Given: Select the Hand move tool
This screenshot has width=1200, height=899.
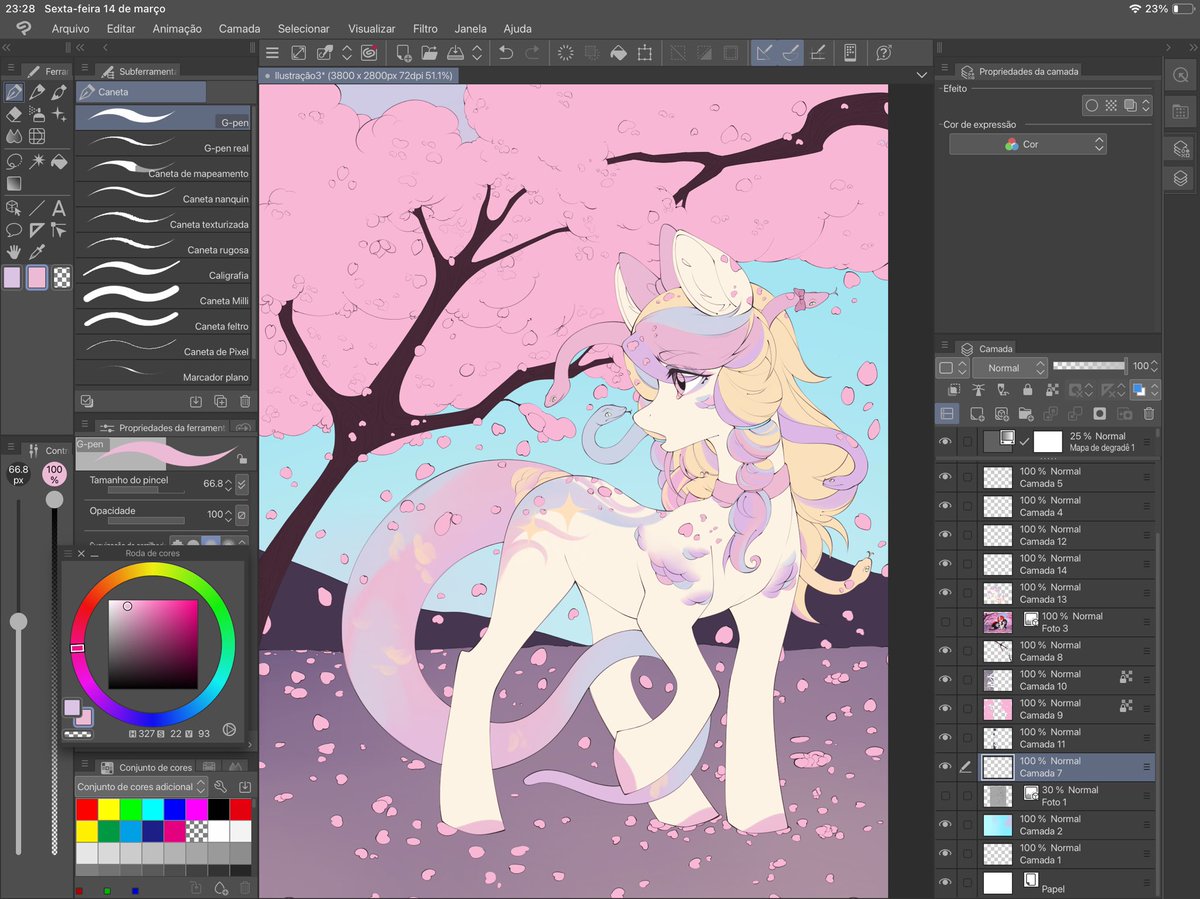Looking at the screenshot, I should point(14,252).
